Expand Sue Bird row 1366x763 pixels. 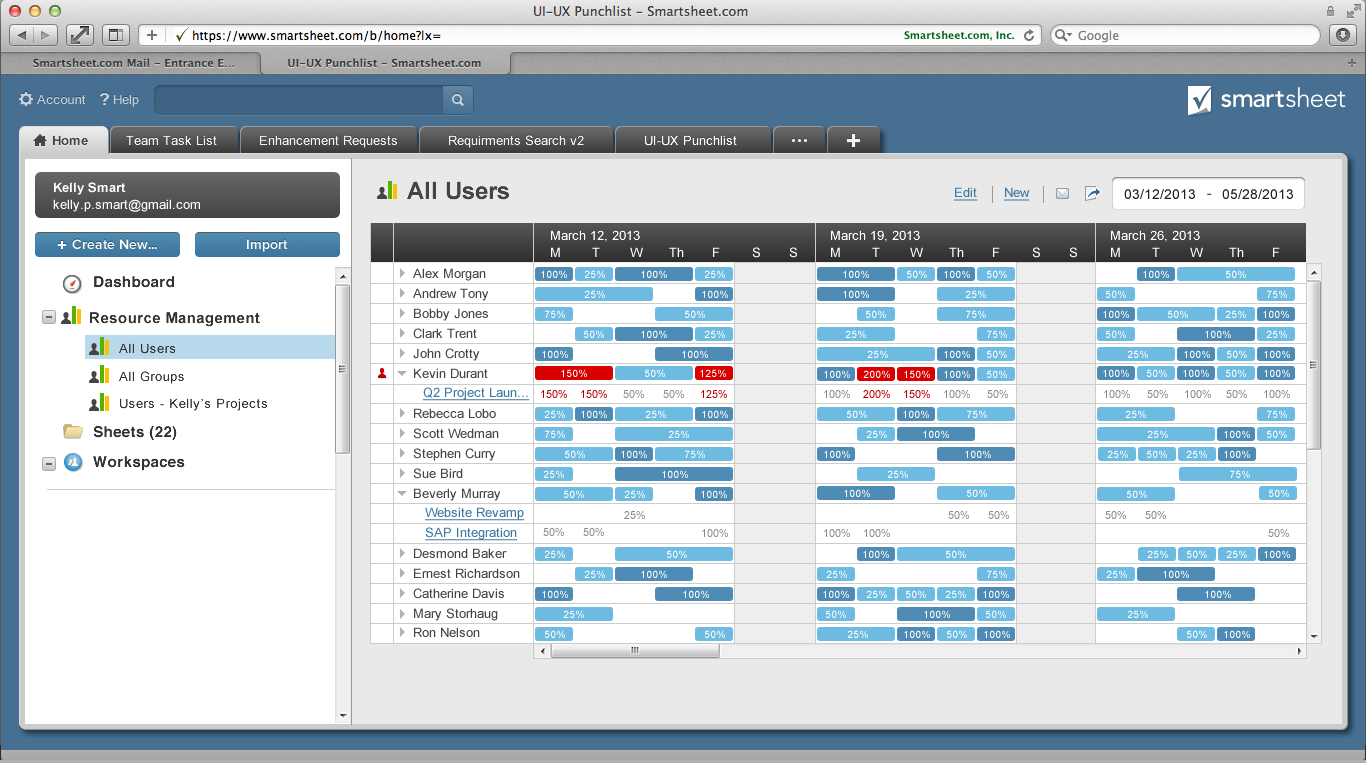(402, 473)
